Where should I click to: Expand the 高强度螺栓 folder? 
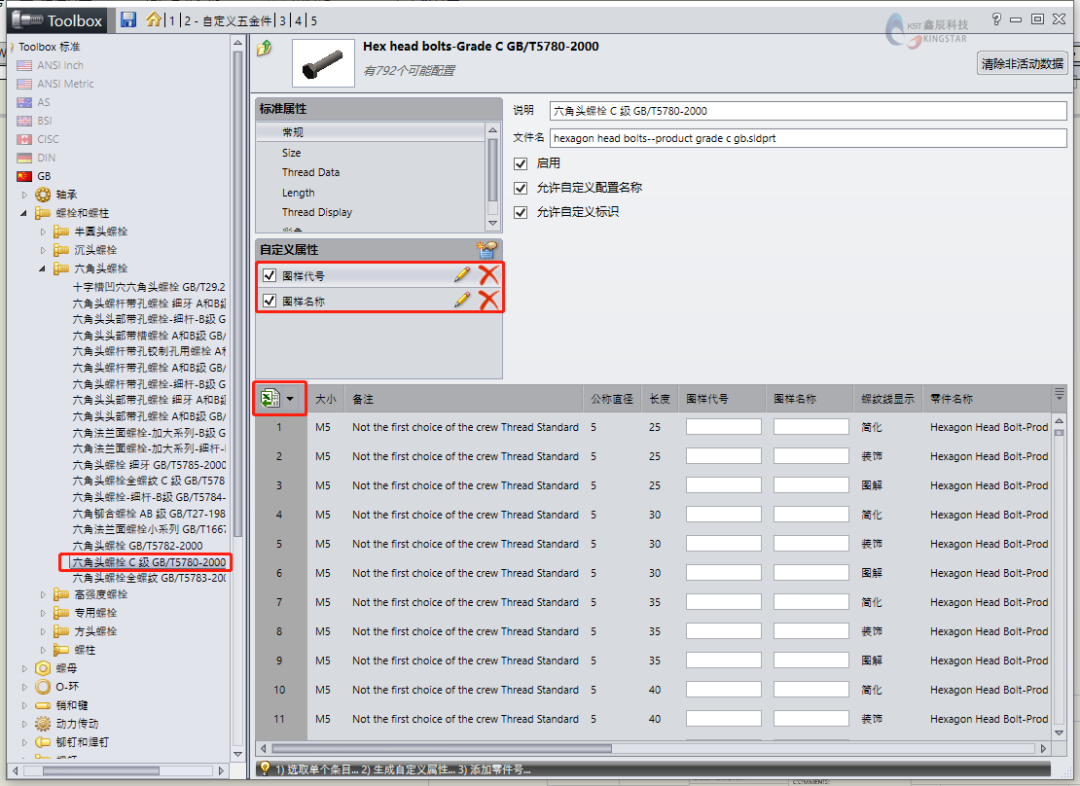[43, 594]
